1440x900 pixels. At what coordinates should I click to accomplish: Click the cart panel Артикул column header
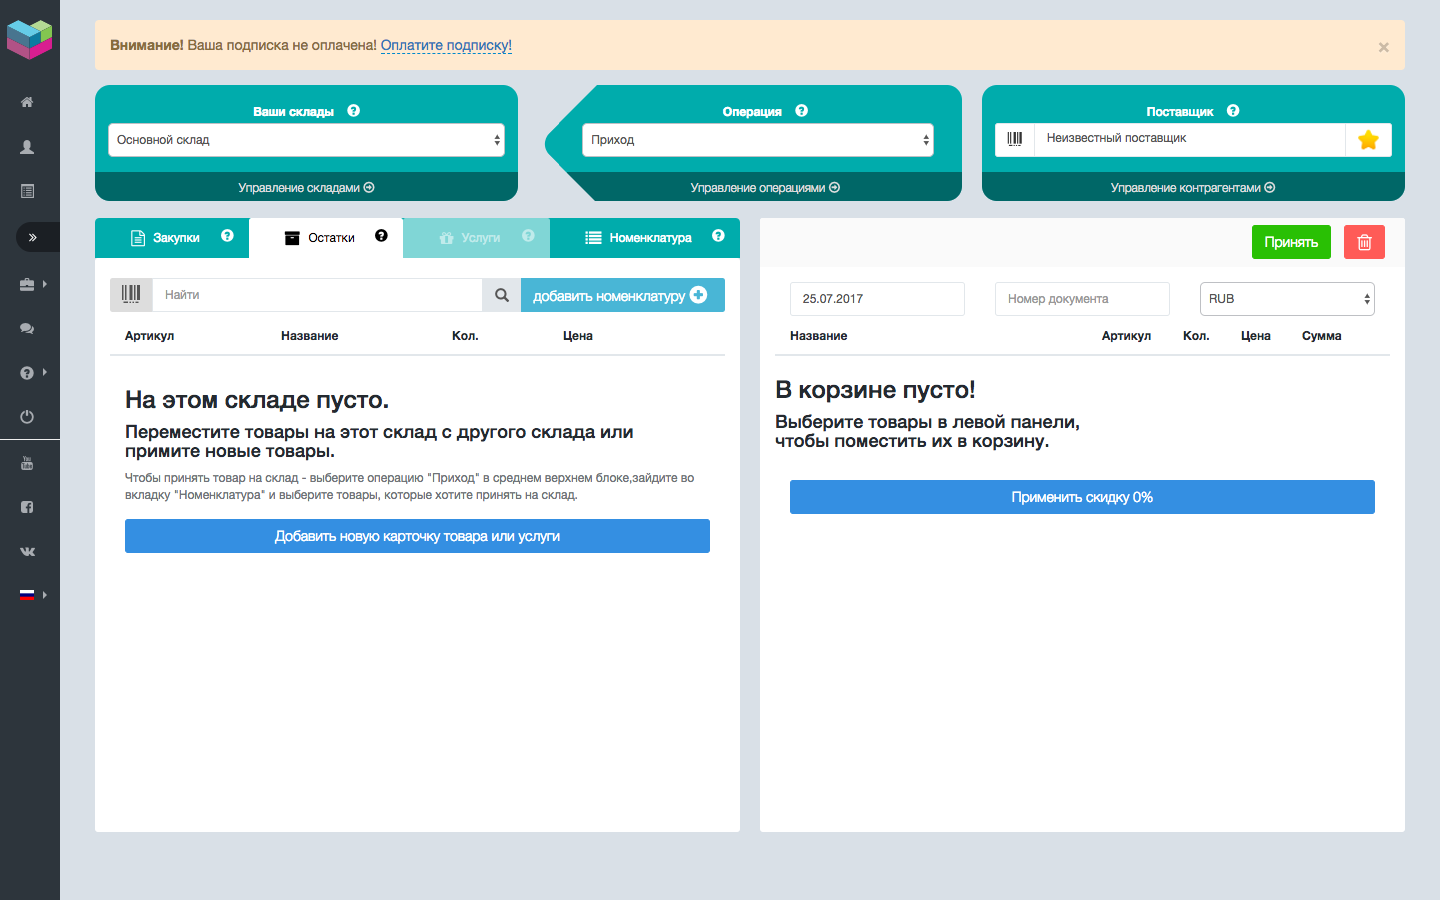[1127, 336]
